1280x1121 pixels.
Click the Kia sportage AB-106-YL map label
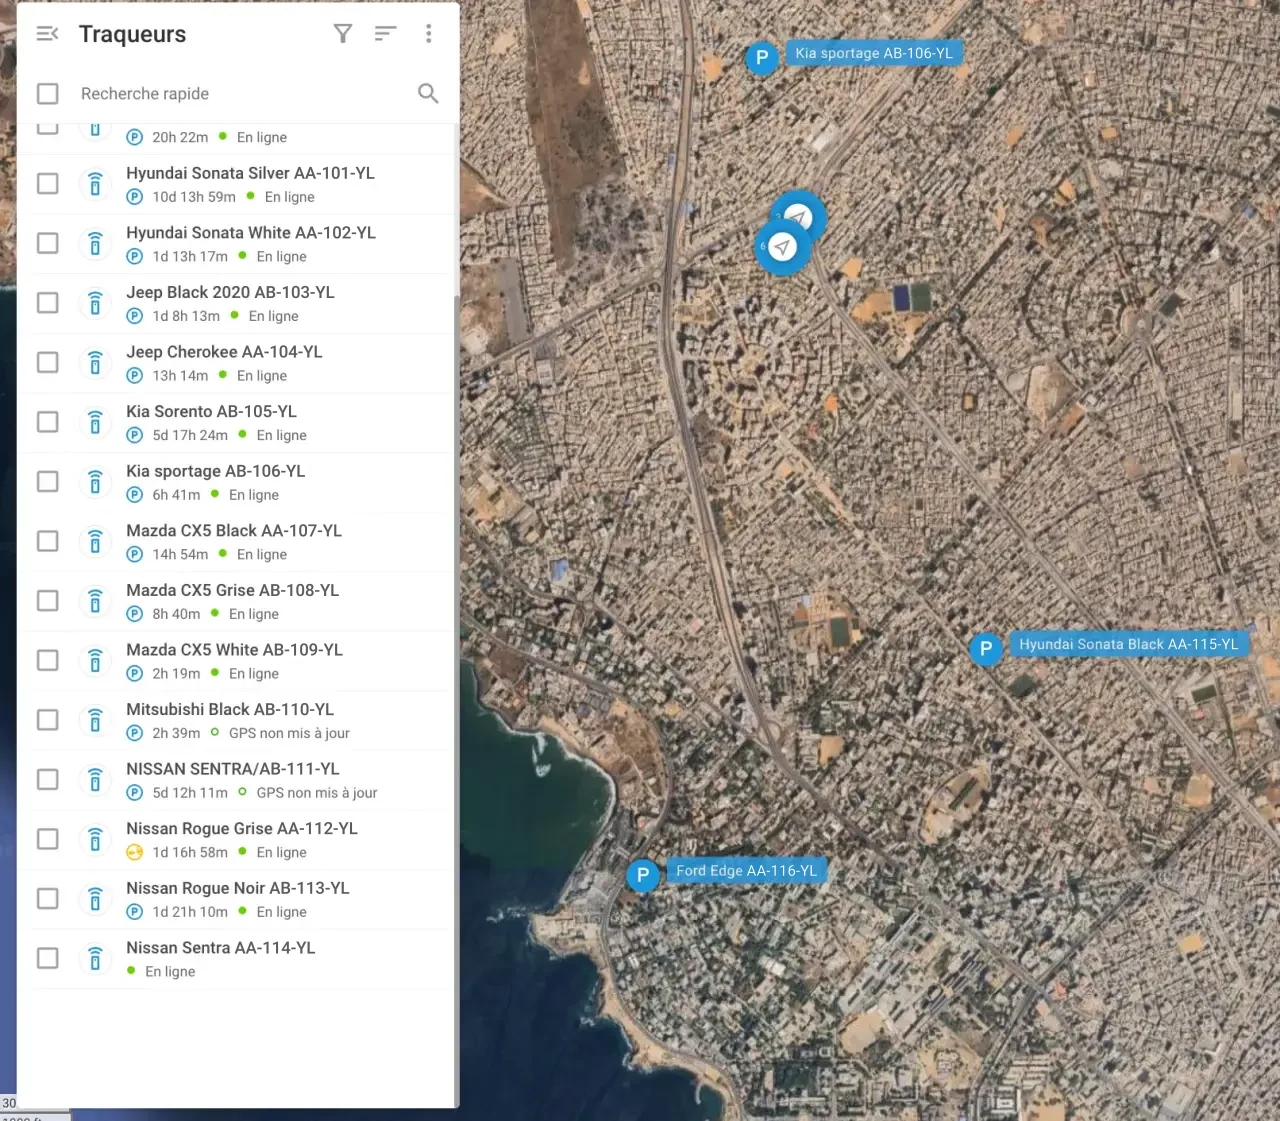point(874,53)
